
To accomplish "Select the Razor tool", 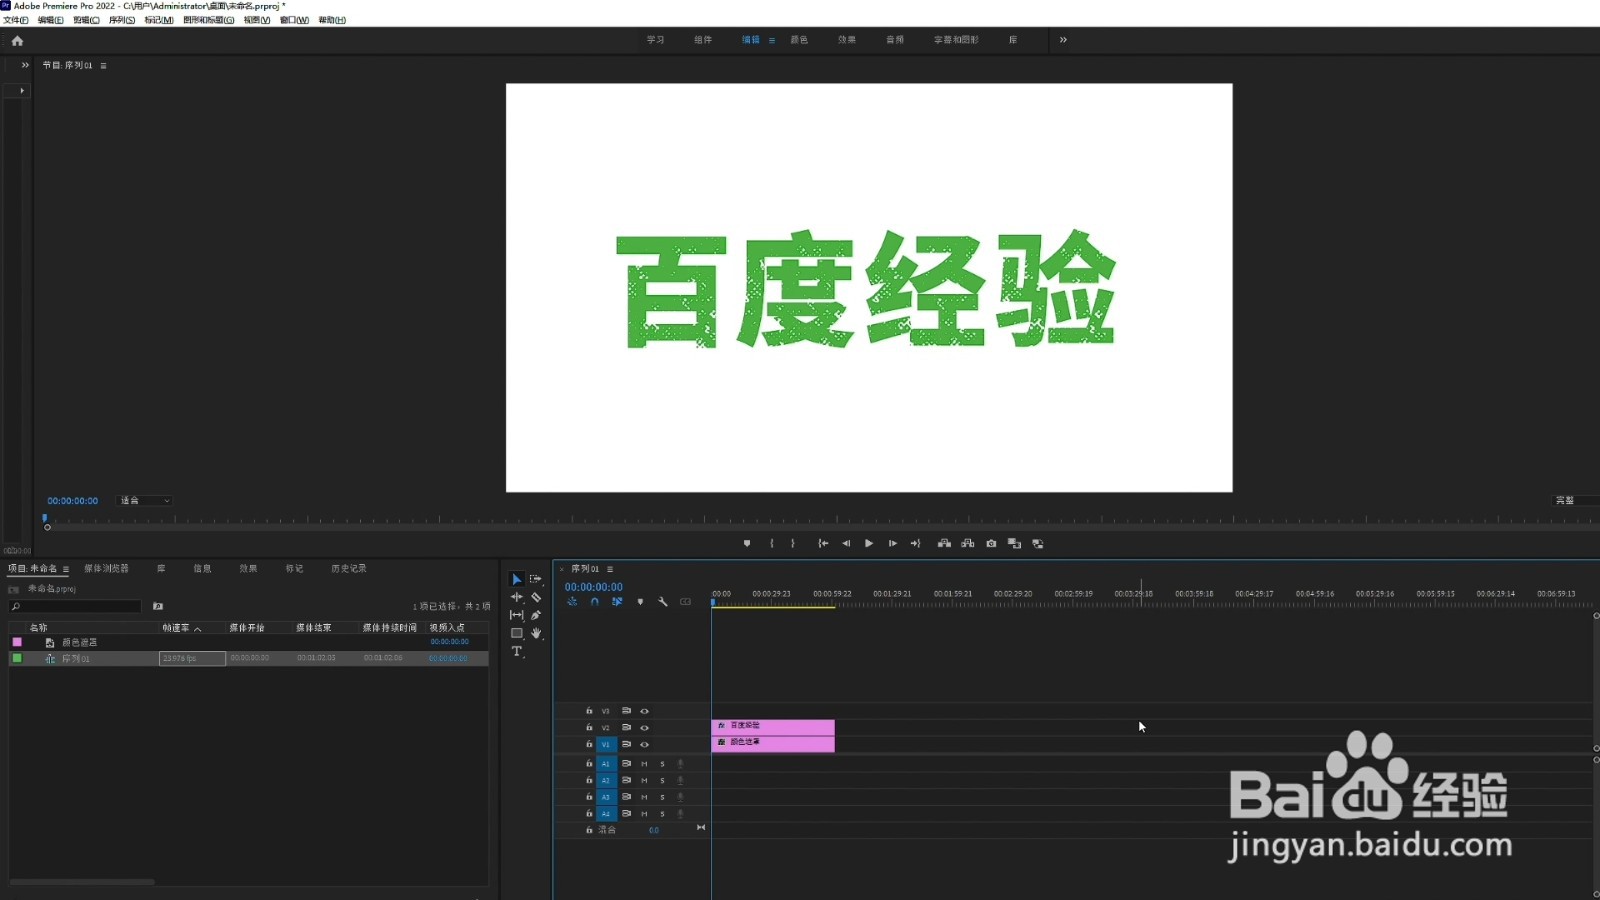I will pos(536,597).
